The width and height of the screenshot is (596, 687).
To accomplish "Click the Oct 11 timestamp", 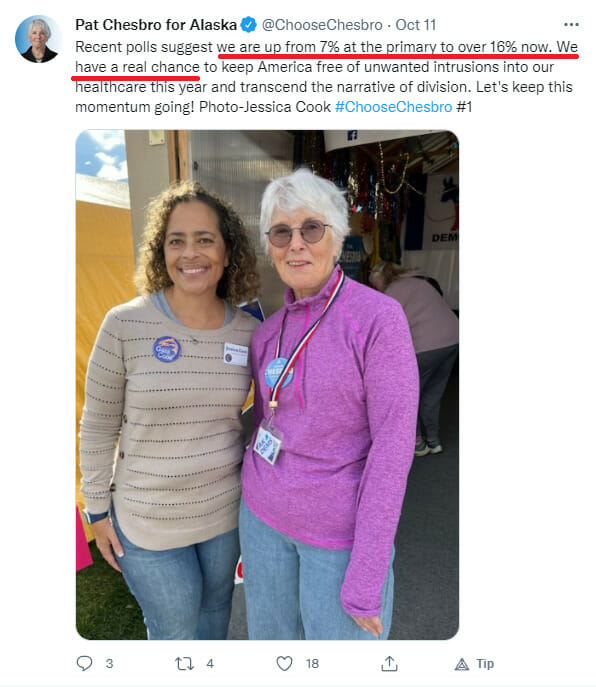I will point(415,25).
